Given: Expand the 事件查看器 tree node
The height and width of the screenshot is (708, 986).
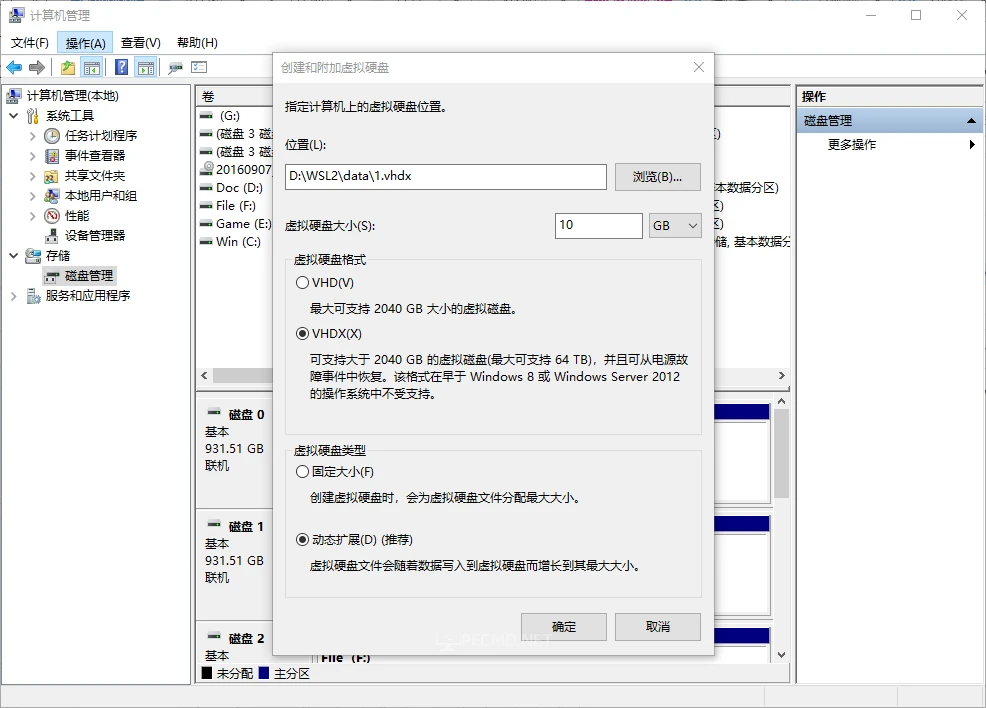Looking at the screenshot, I should coord(33,156).
